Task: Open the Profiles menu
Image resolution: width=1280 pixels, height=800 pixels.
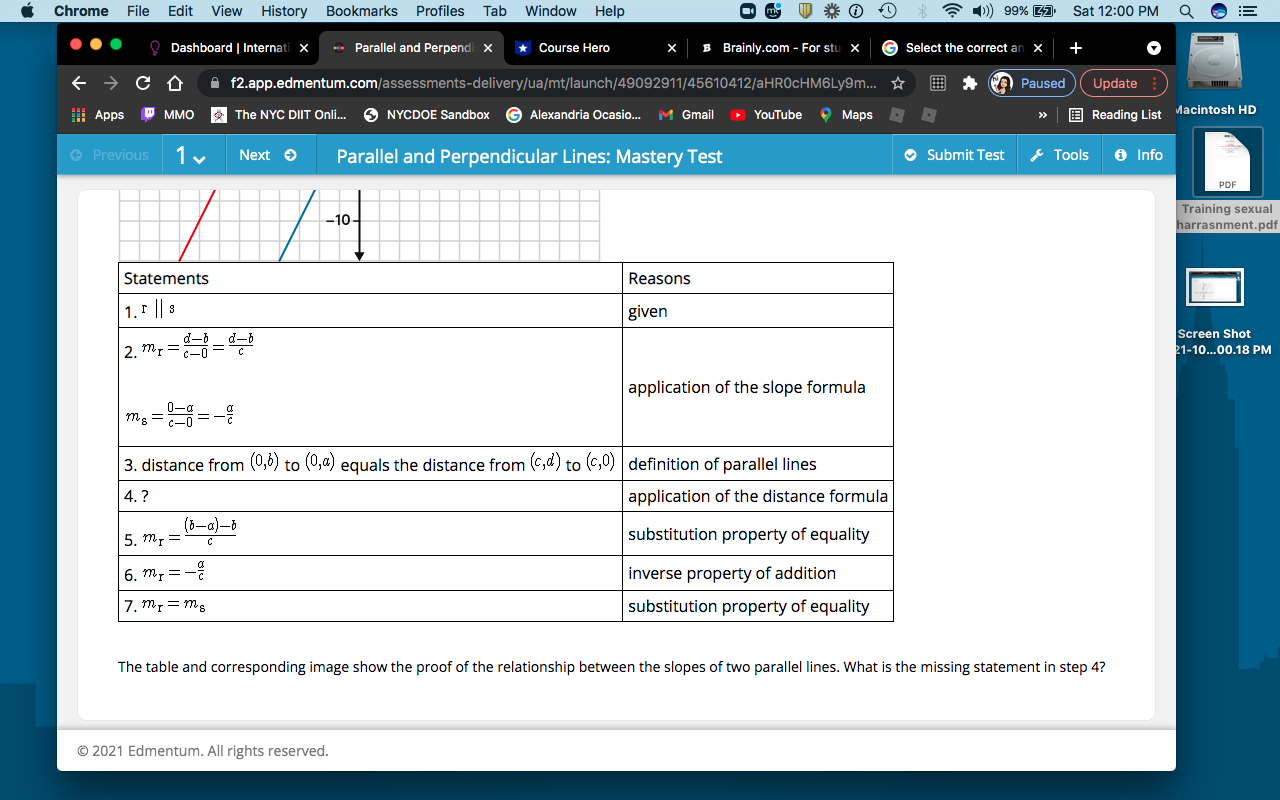Action: tap(440, 11)
